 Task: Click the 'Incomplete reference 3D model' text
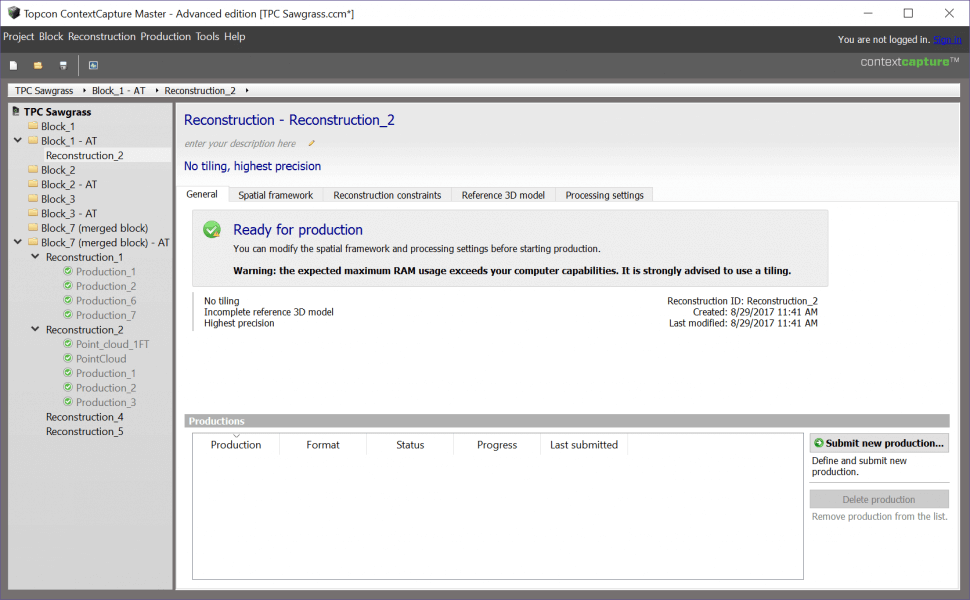[x=268, y=312]
